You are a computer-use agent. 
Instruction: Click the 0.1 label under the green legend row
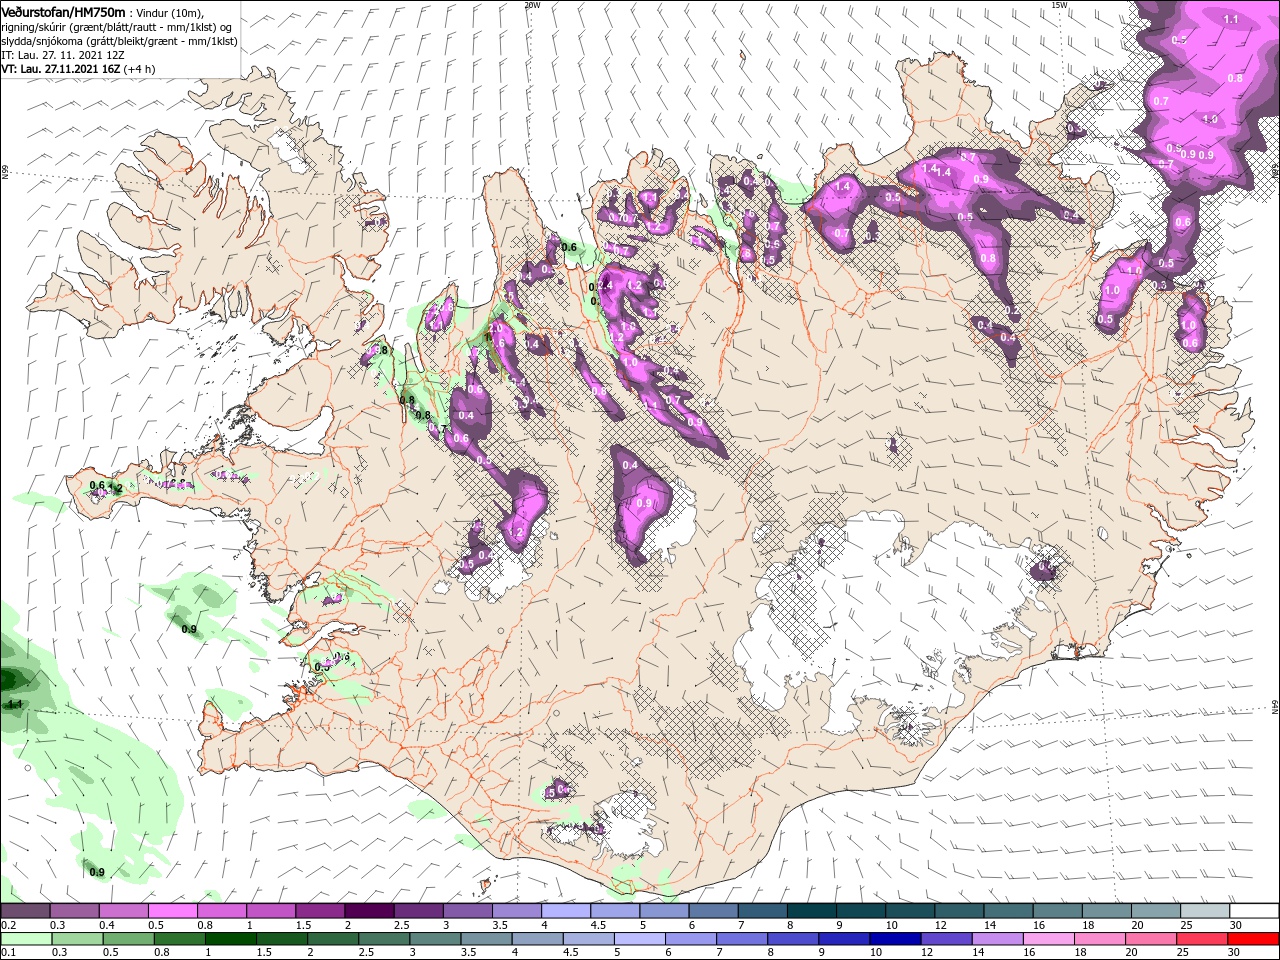pos(8,953)
